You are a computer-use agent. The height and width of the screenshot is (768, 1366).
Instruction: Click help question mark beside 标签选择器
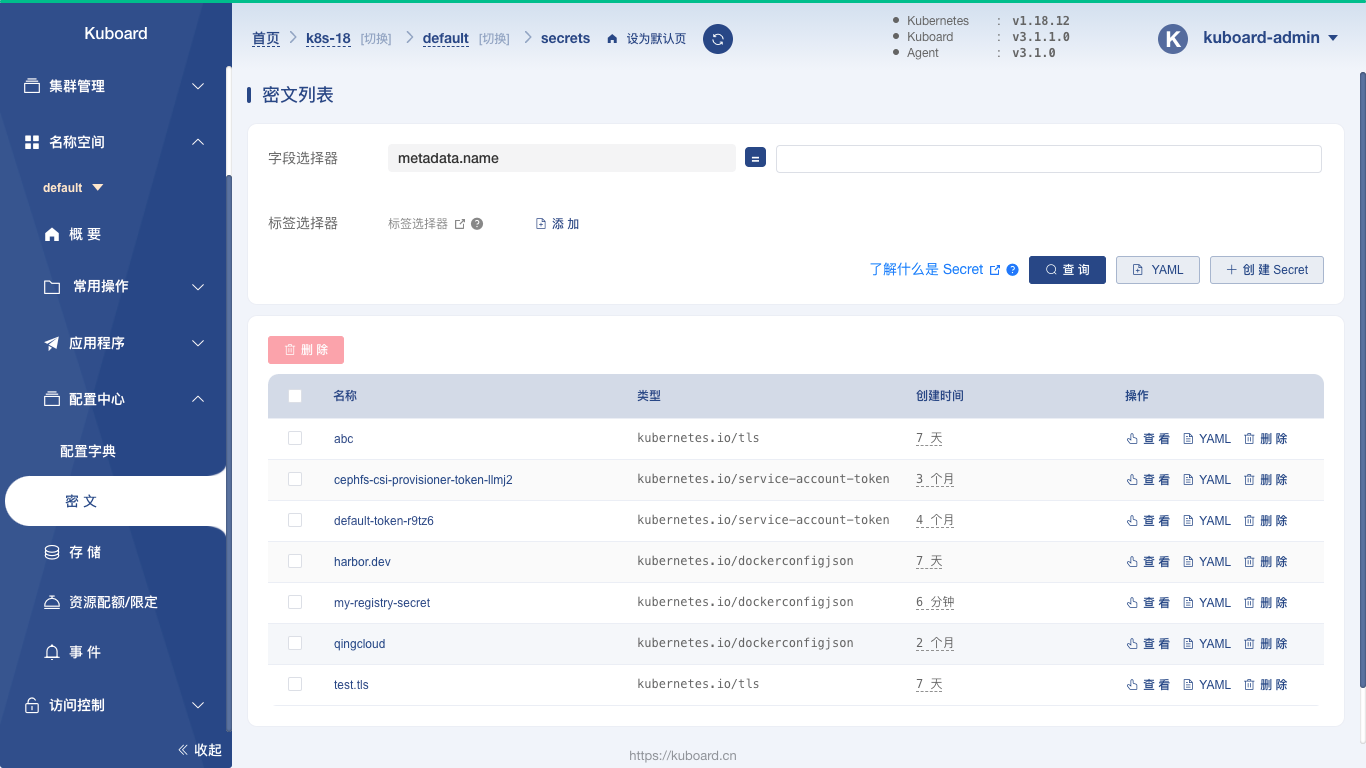(x=477, y=224)
